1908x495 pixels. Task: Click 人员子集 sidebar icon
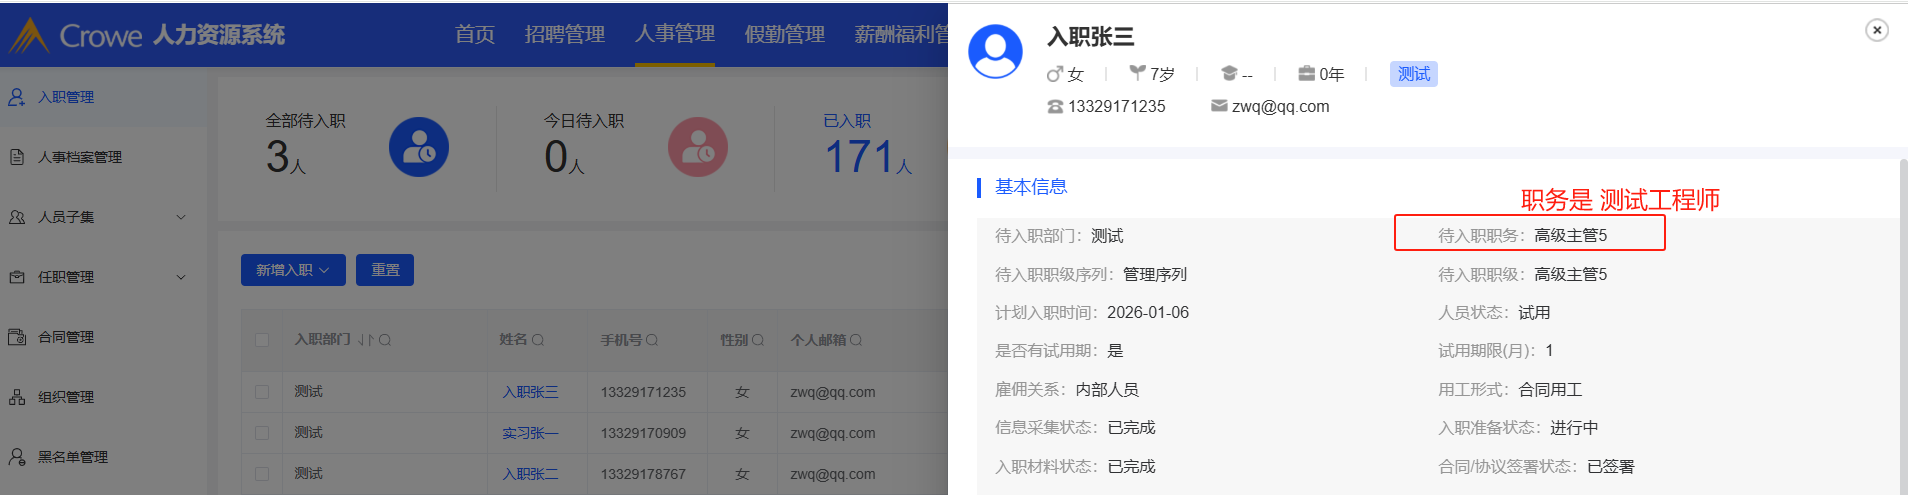17,217
